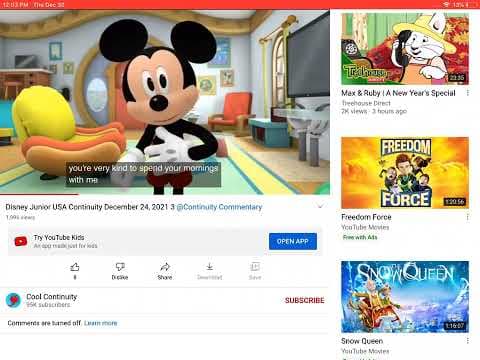
Task: Open Max & Ruby New Year's Special thumbnail
Action: coord(405,49)
